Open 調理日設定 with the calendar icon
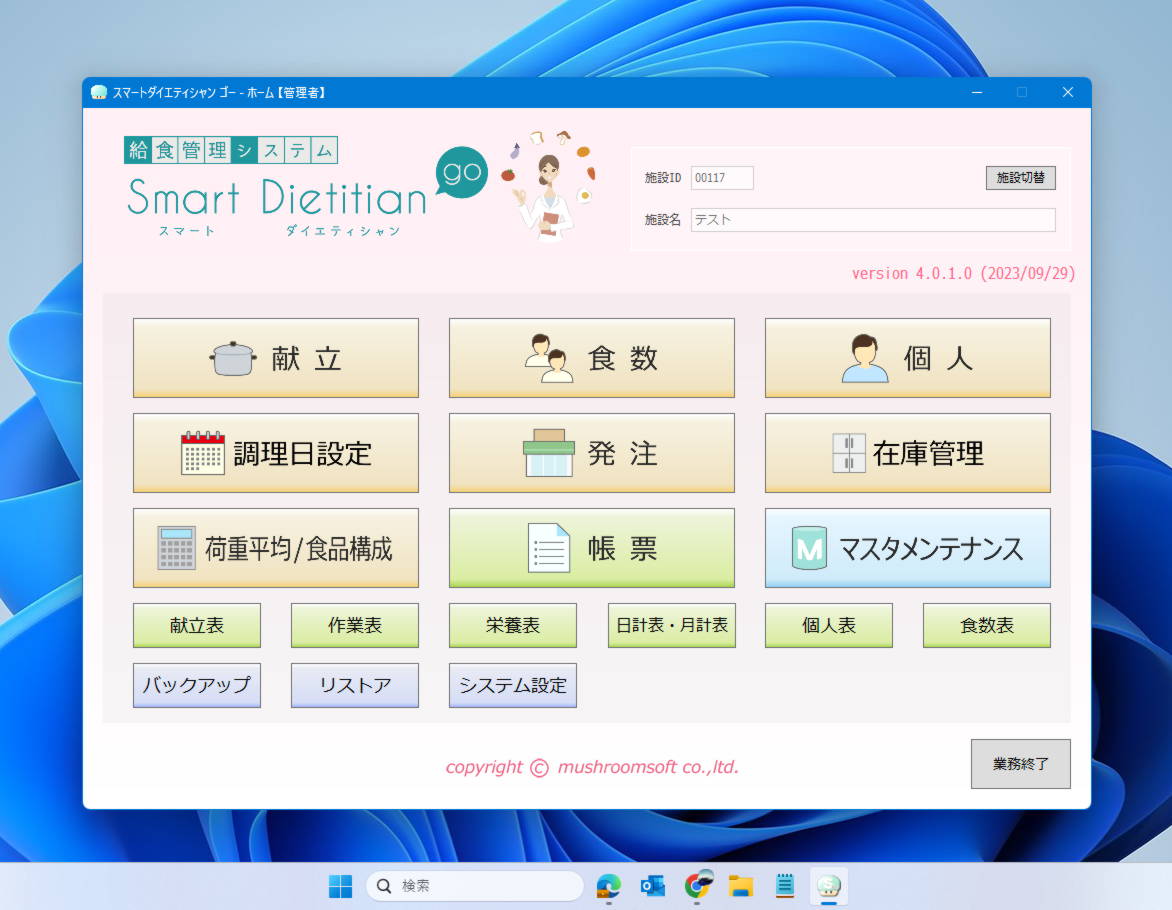The image size is (1172, 910). 276,453
